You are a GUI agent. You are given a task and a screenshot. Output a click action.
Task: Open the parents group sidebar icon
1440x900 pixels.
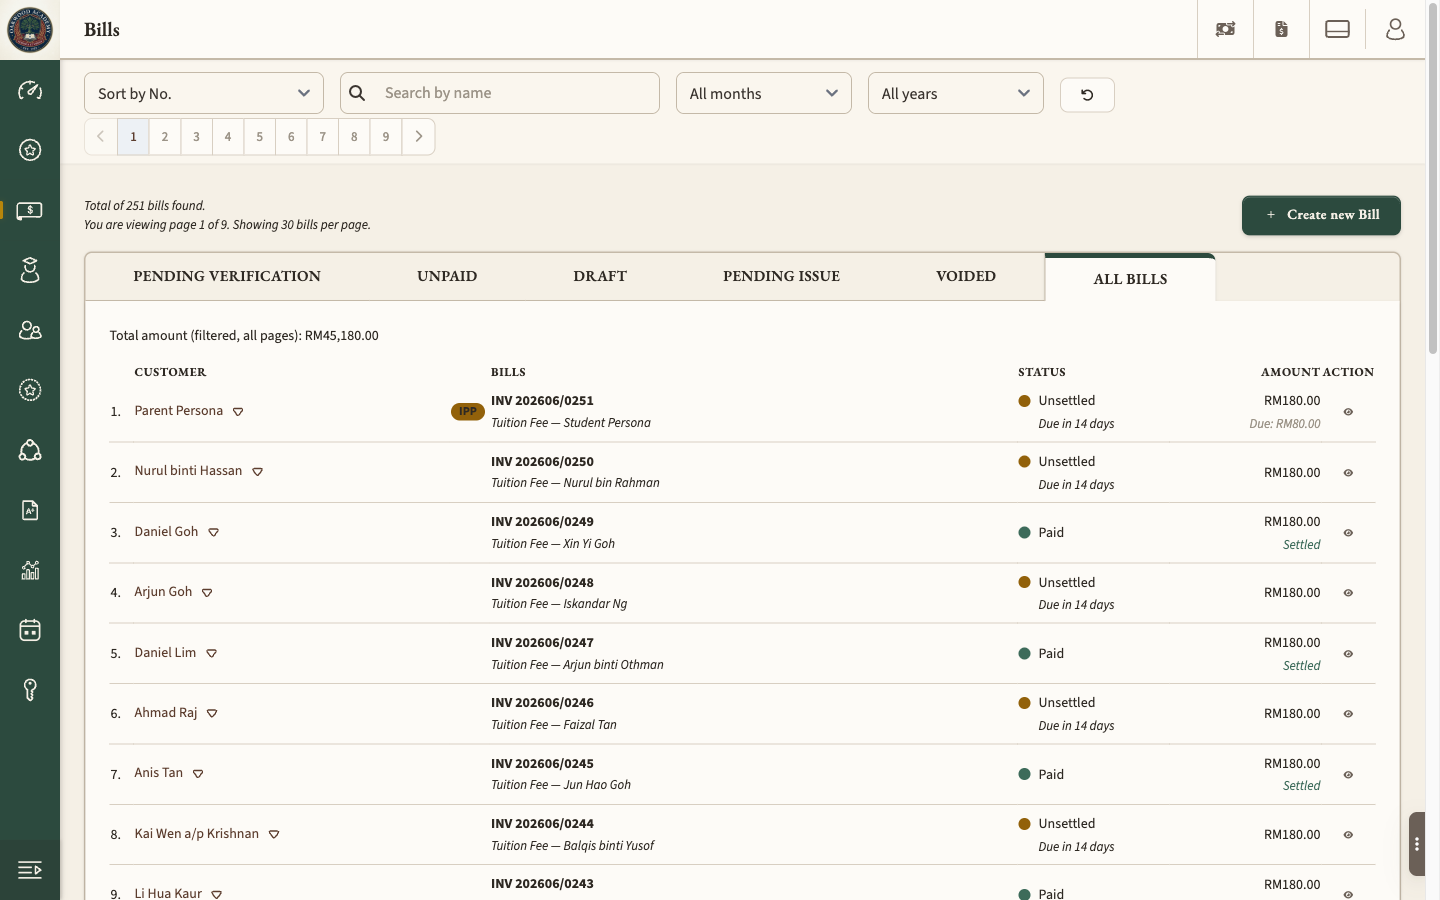point(30,330)
